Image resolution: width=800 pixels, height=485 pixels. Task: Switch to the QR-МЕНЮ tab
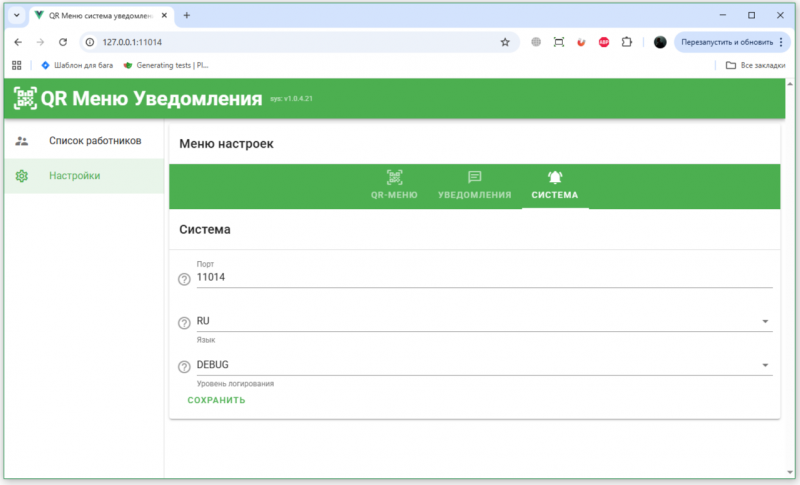point(394,185)
